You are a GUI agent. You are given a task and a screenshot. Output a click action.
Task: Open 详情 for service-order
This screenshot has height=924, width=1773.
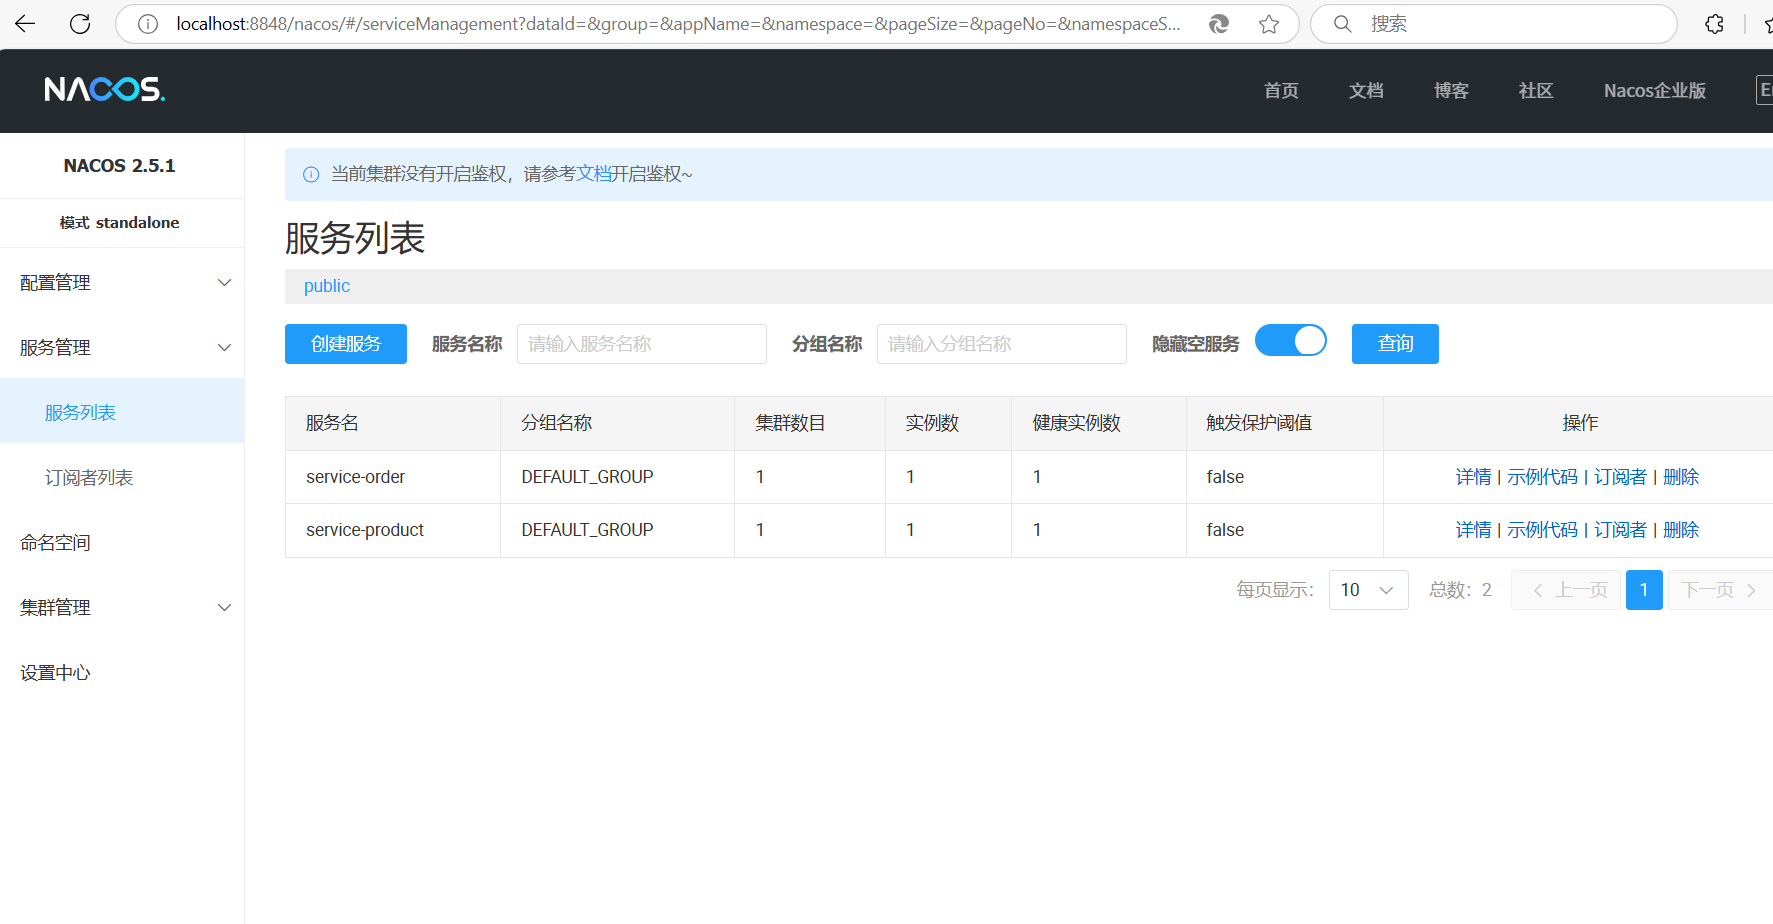tap(1473, 477)
